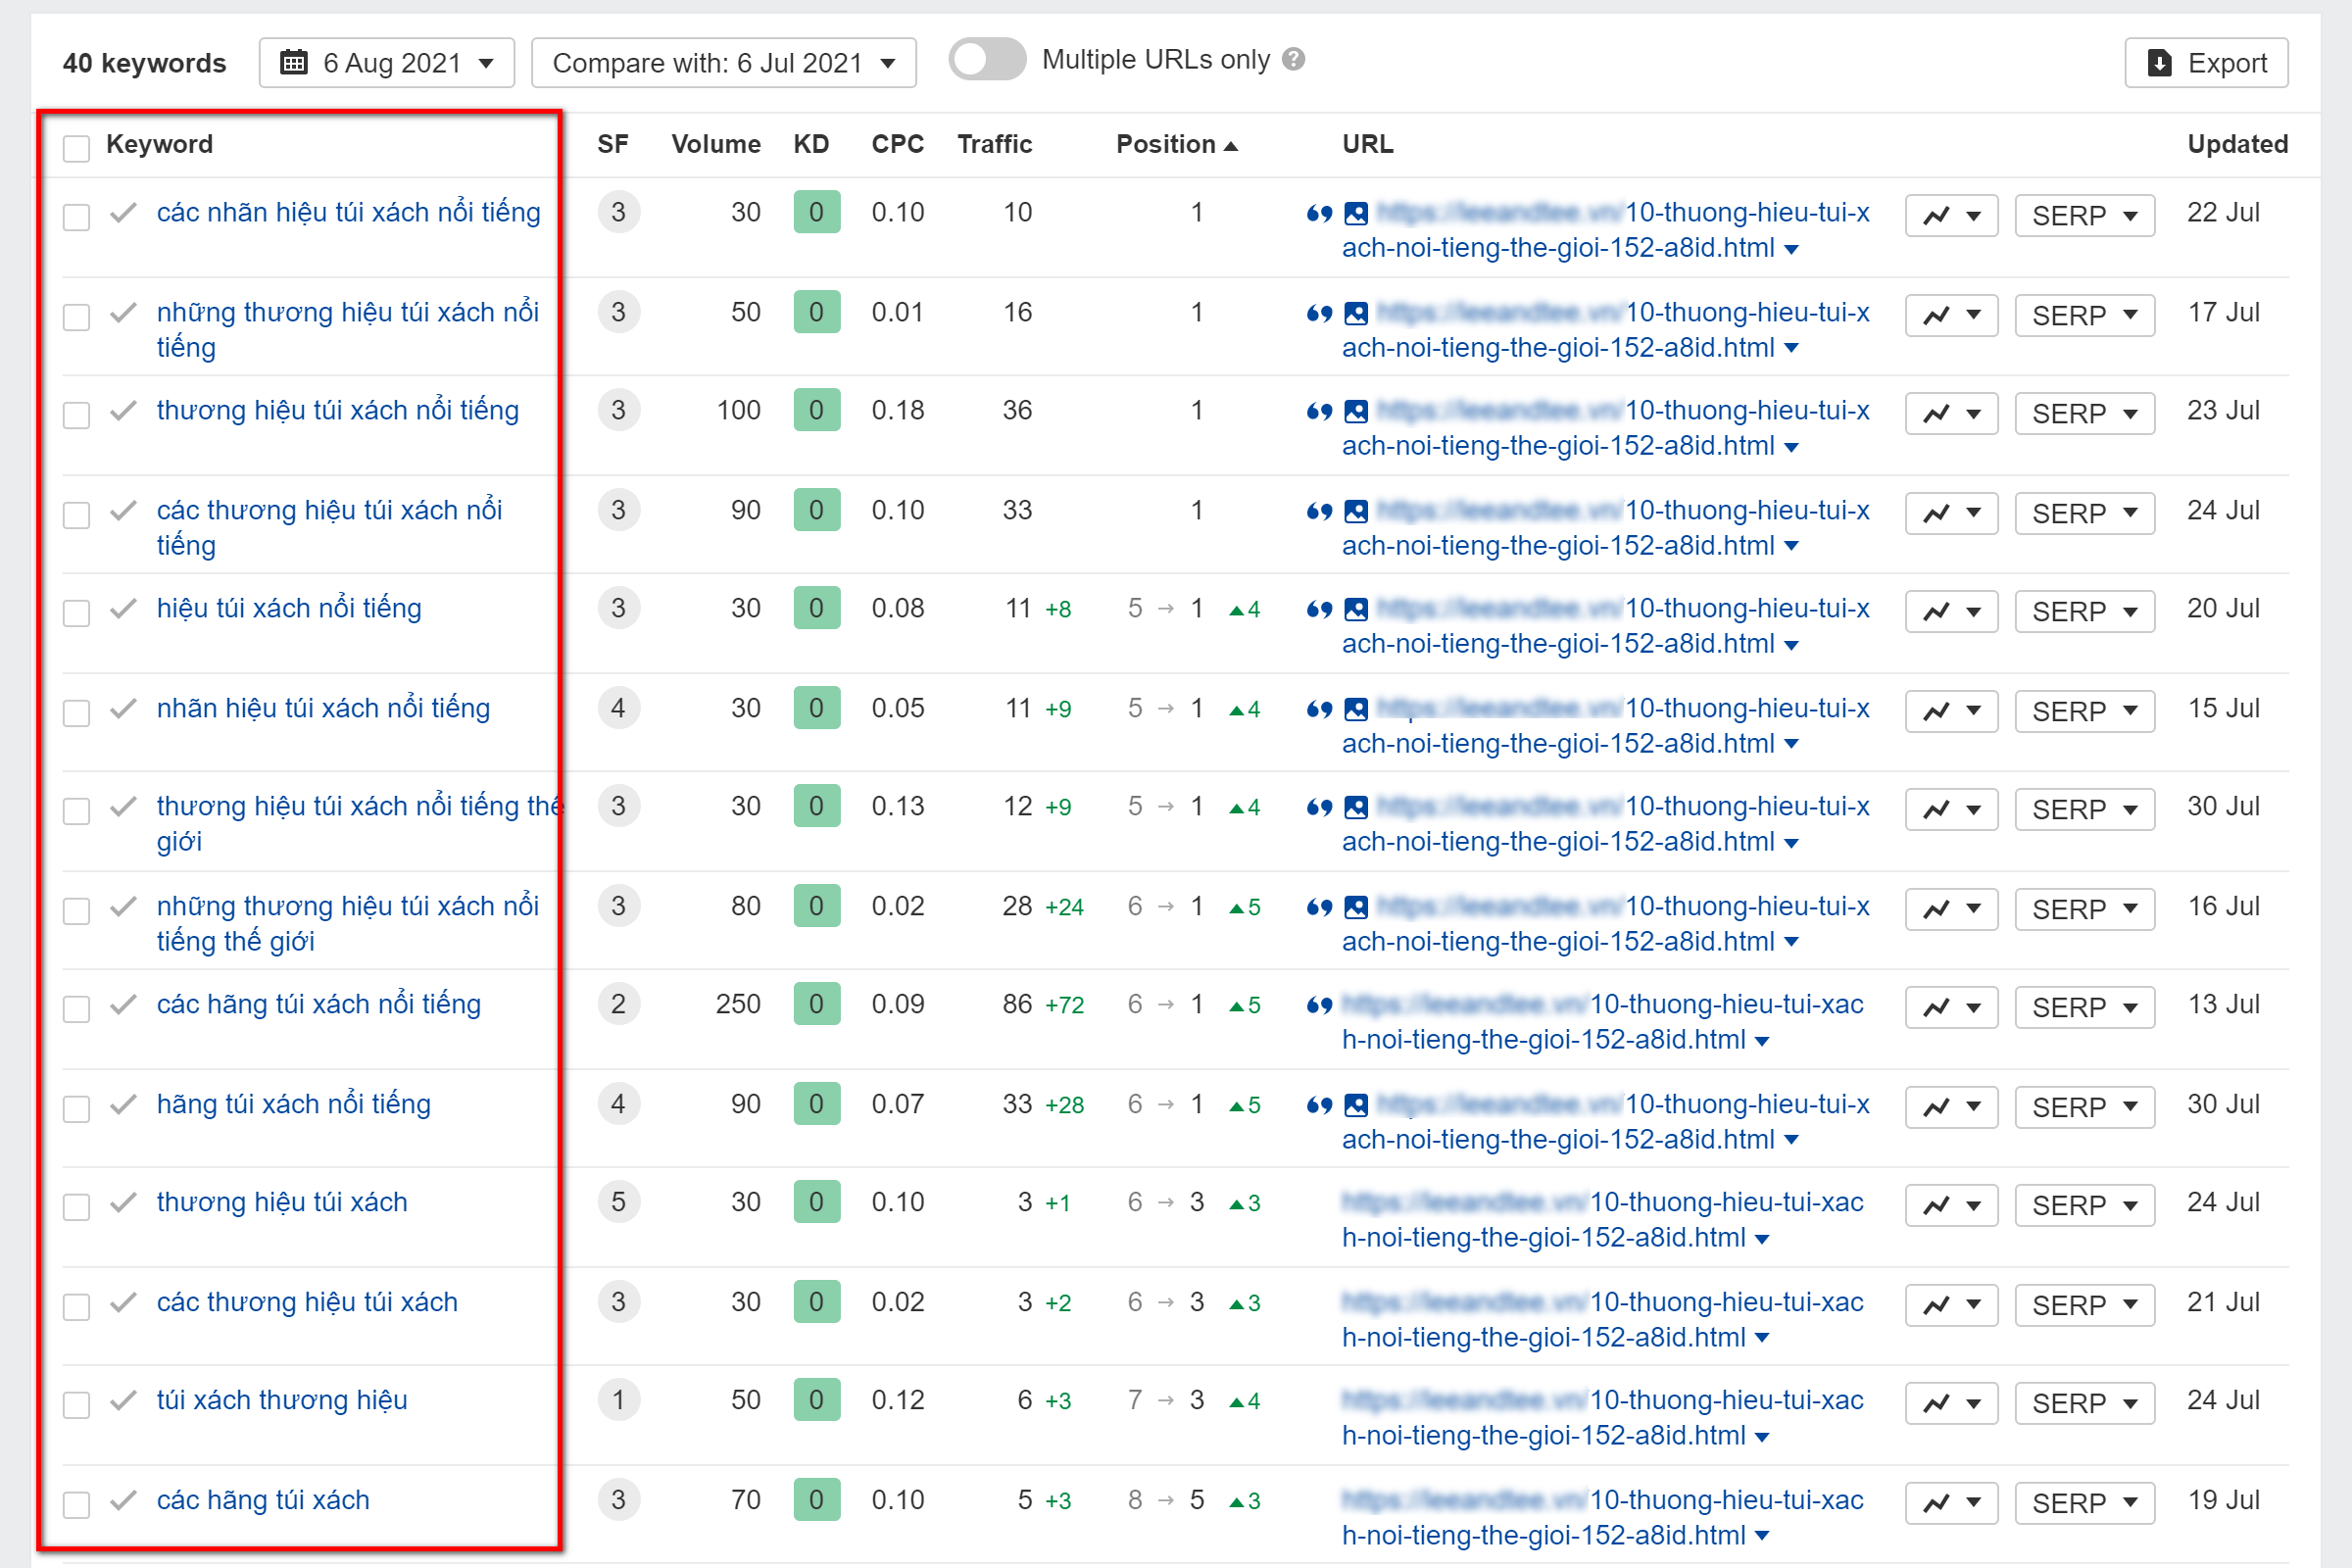The height and width of the screenshot is (1568, 2352).
Task: Open SERP dropdown for các hãng túi xách
Action: (2084, 1503)
